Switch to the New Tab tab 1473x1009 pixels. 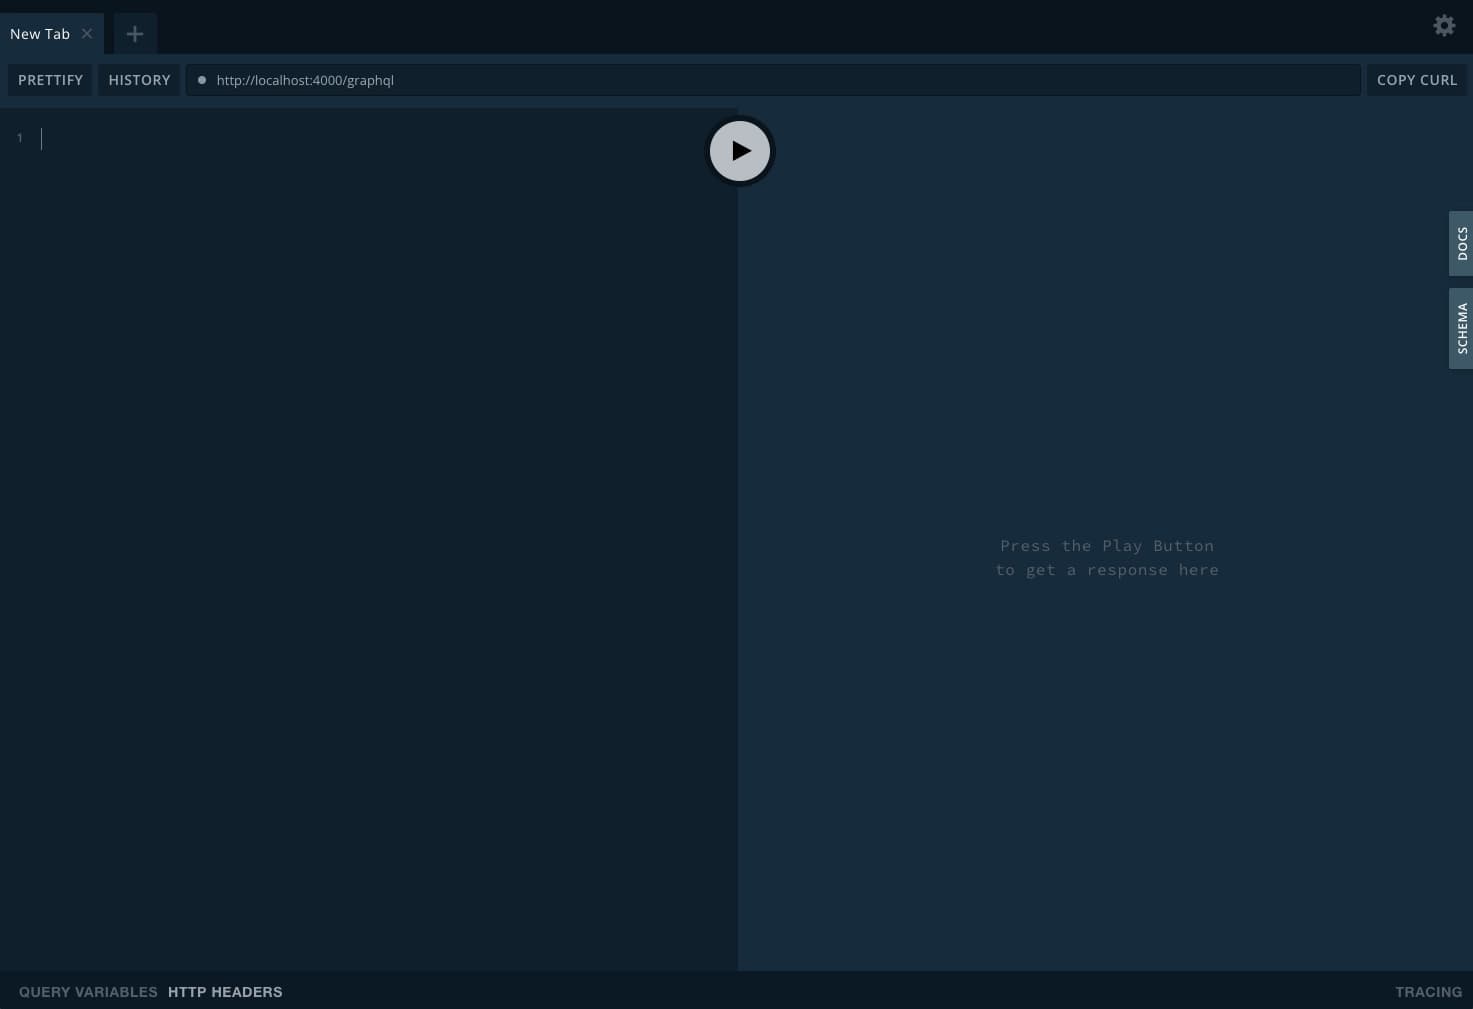tap(40, 34)
